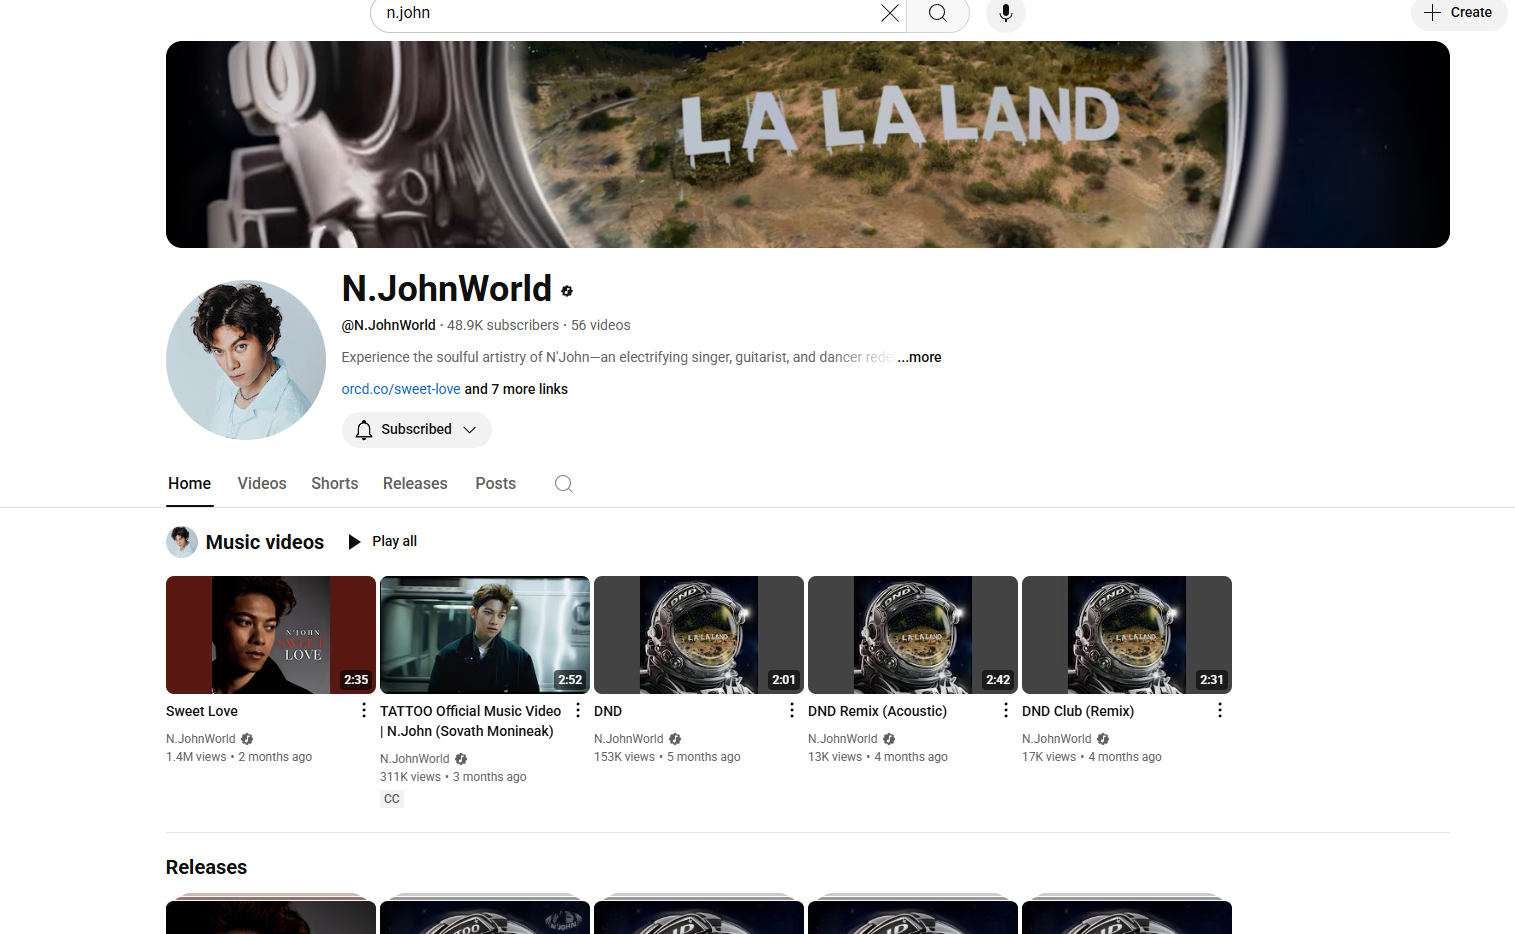Open the DND video thumbnail

699,635
